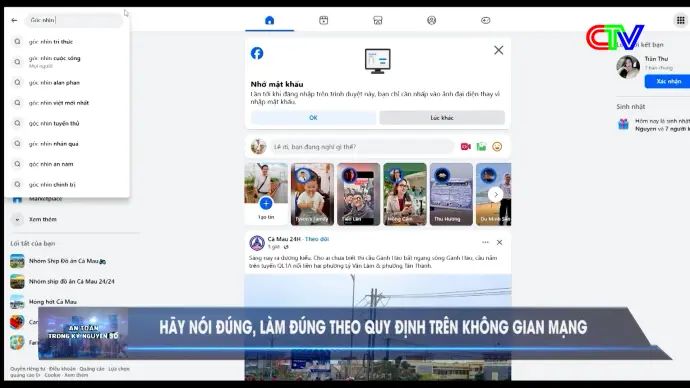Select suggestion 'góc nhìn tri thức'
Image resolution: width=690 pixels, height=388 pixels.
(x=67, y=42)
